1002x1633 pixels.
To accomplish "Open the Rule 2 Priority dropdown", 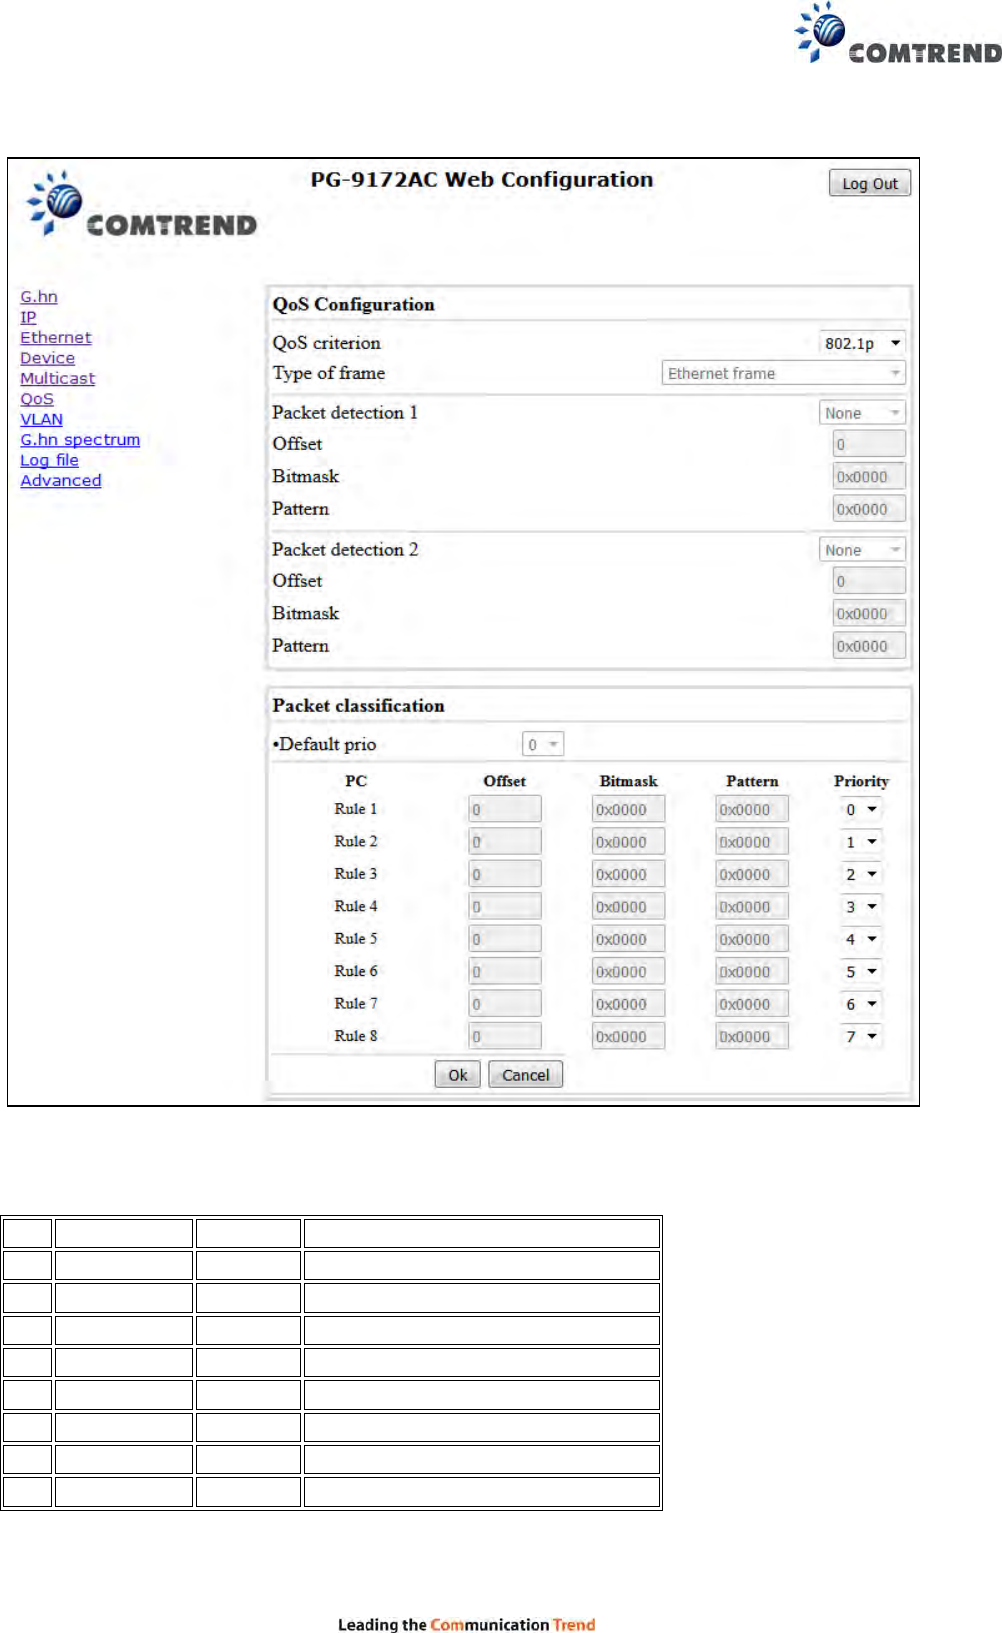I will [860, 842].
